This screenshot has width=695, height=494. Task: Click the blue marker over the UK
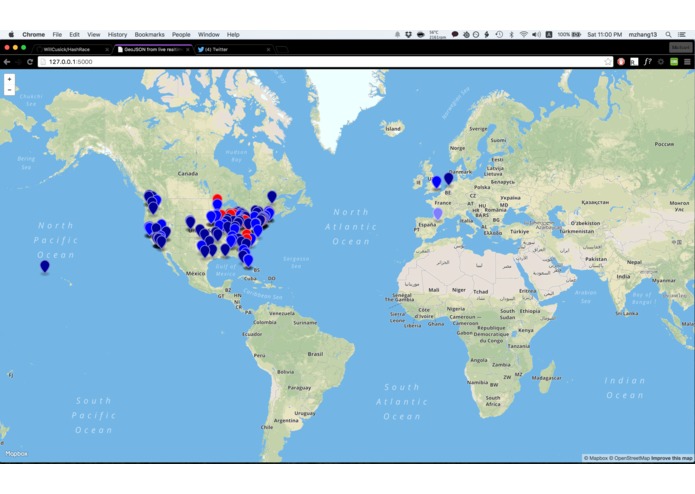(x=437, y=182)
